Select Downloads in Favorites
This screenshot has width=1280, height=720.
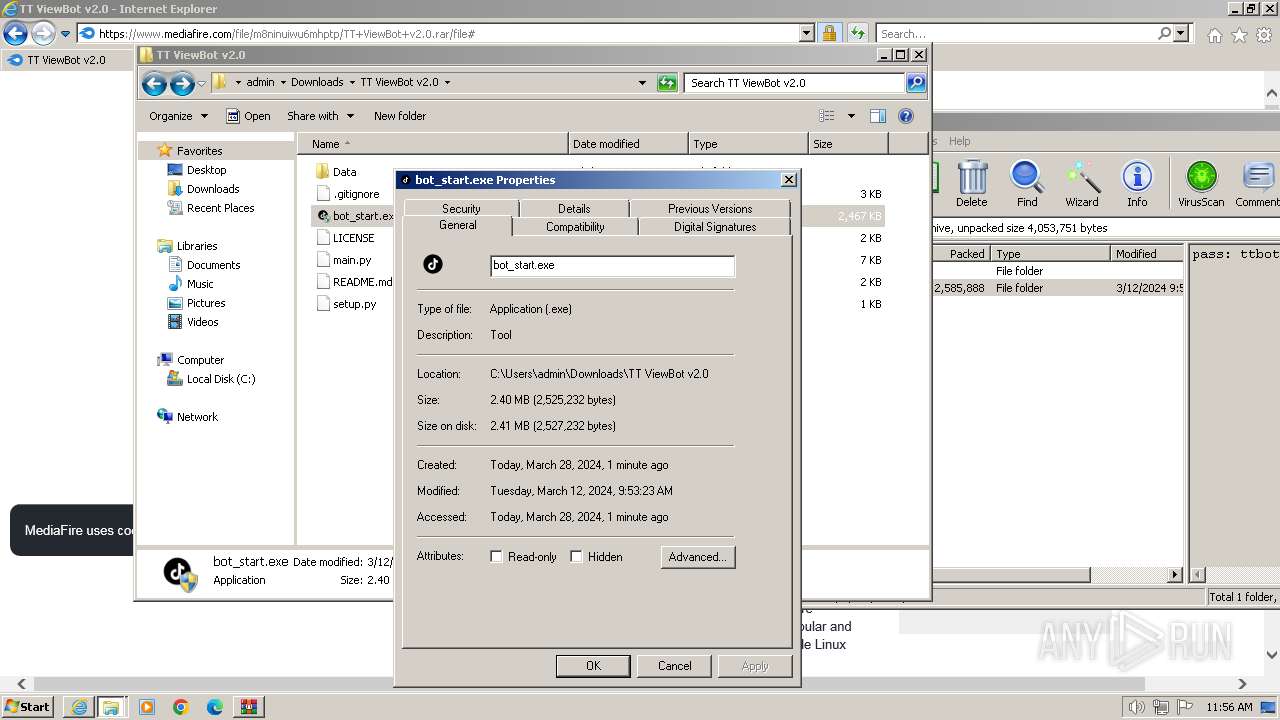213,189
